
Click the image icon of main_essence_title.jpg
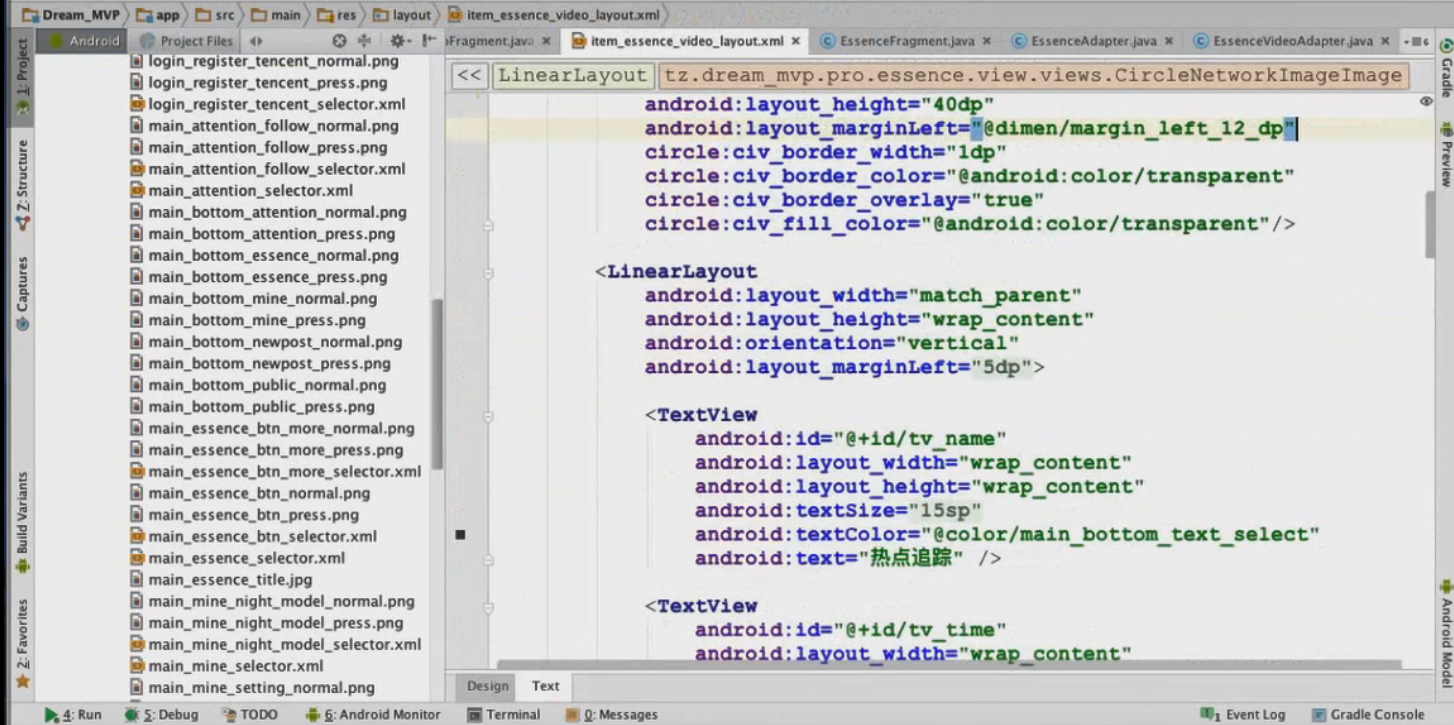point(138,580)
